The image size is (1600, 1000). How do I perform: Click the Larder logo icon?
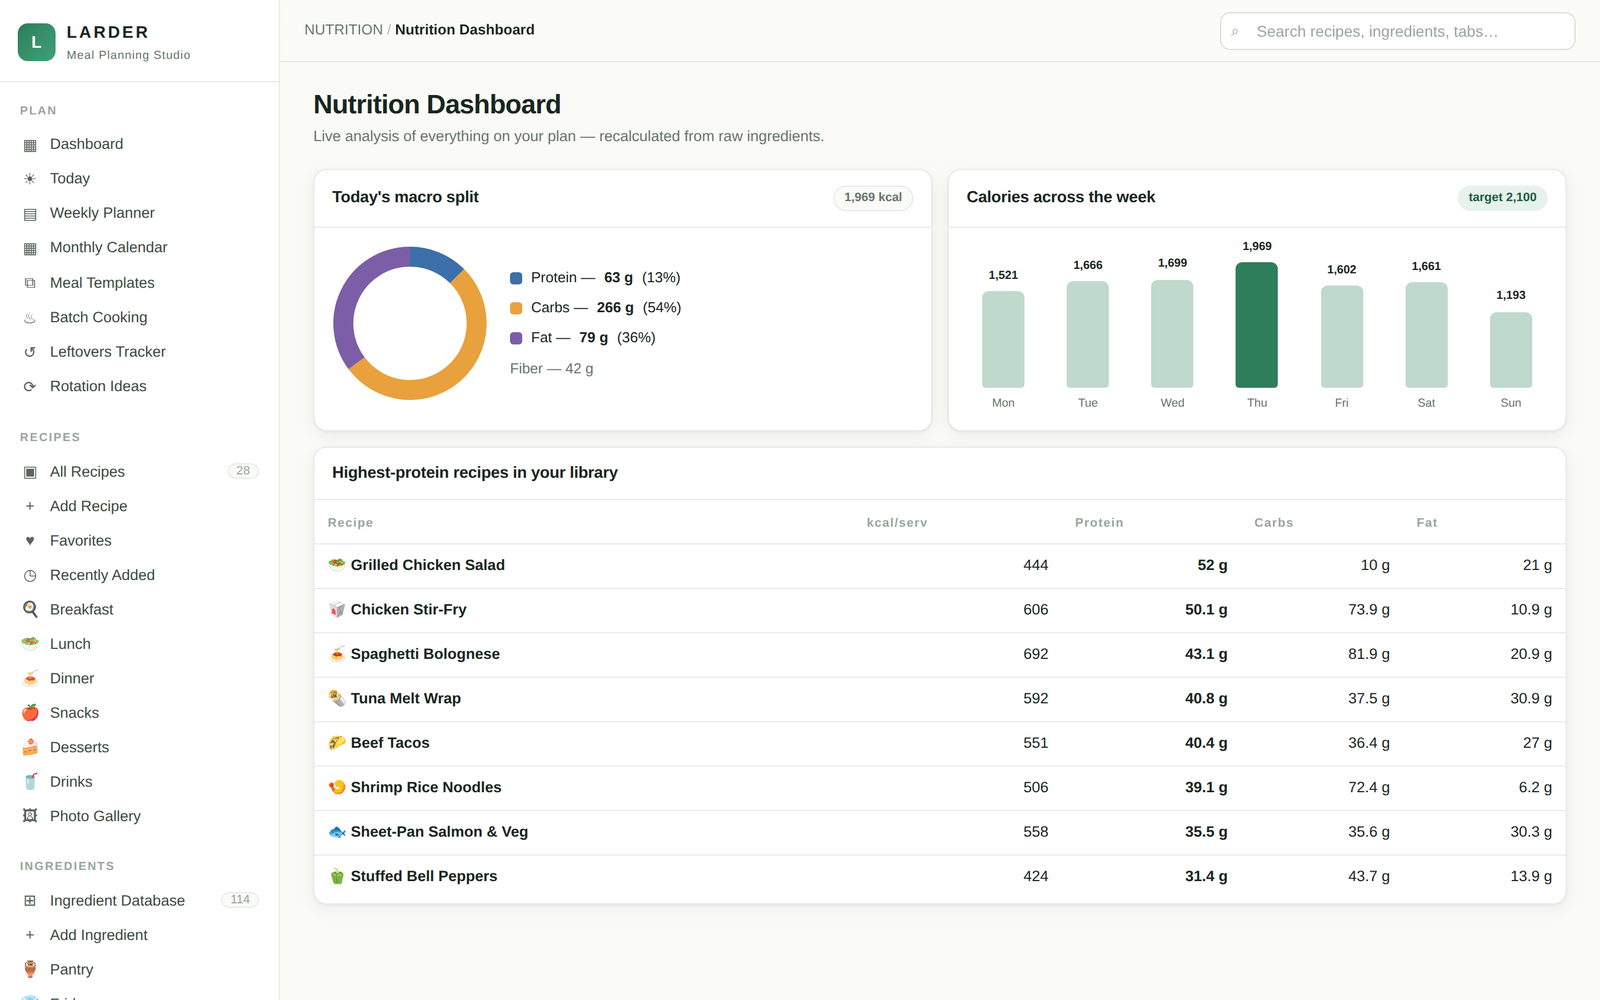click(x=37, y=42)
